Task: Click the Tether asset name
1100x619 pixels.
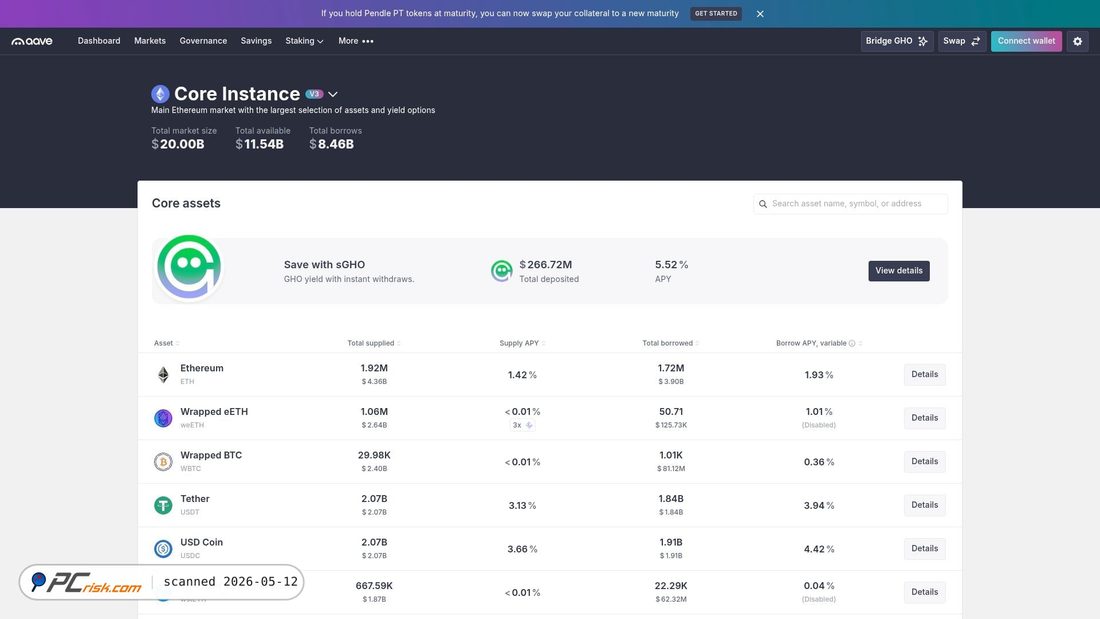Action: (x=194, y=499)
